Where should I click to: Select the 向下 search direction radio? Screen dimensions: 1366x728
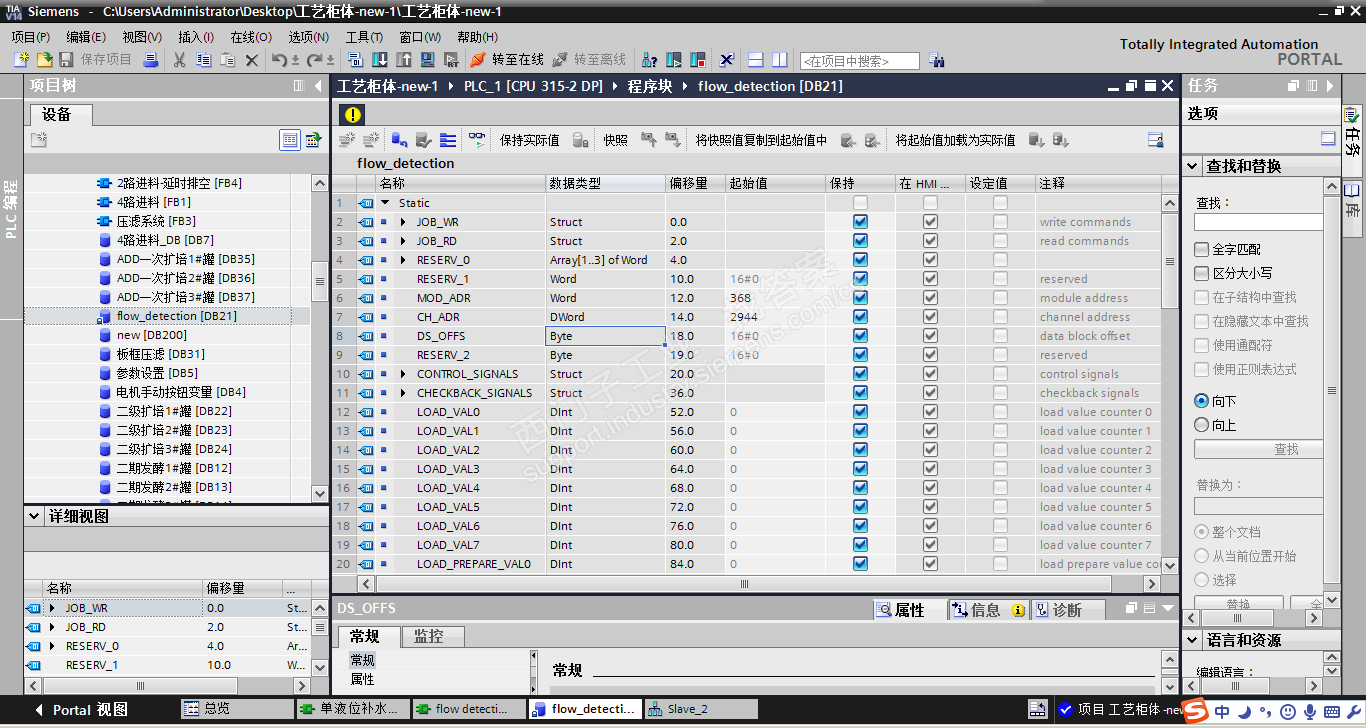coord(1202,401)
